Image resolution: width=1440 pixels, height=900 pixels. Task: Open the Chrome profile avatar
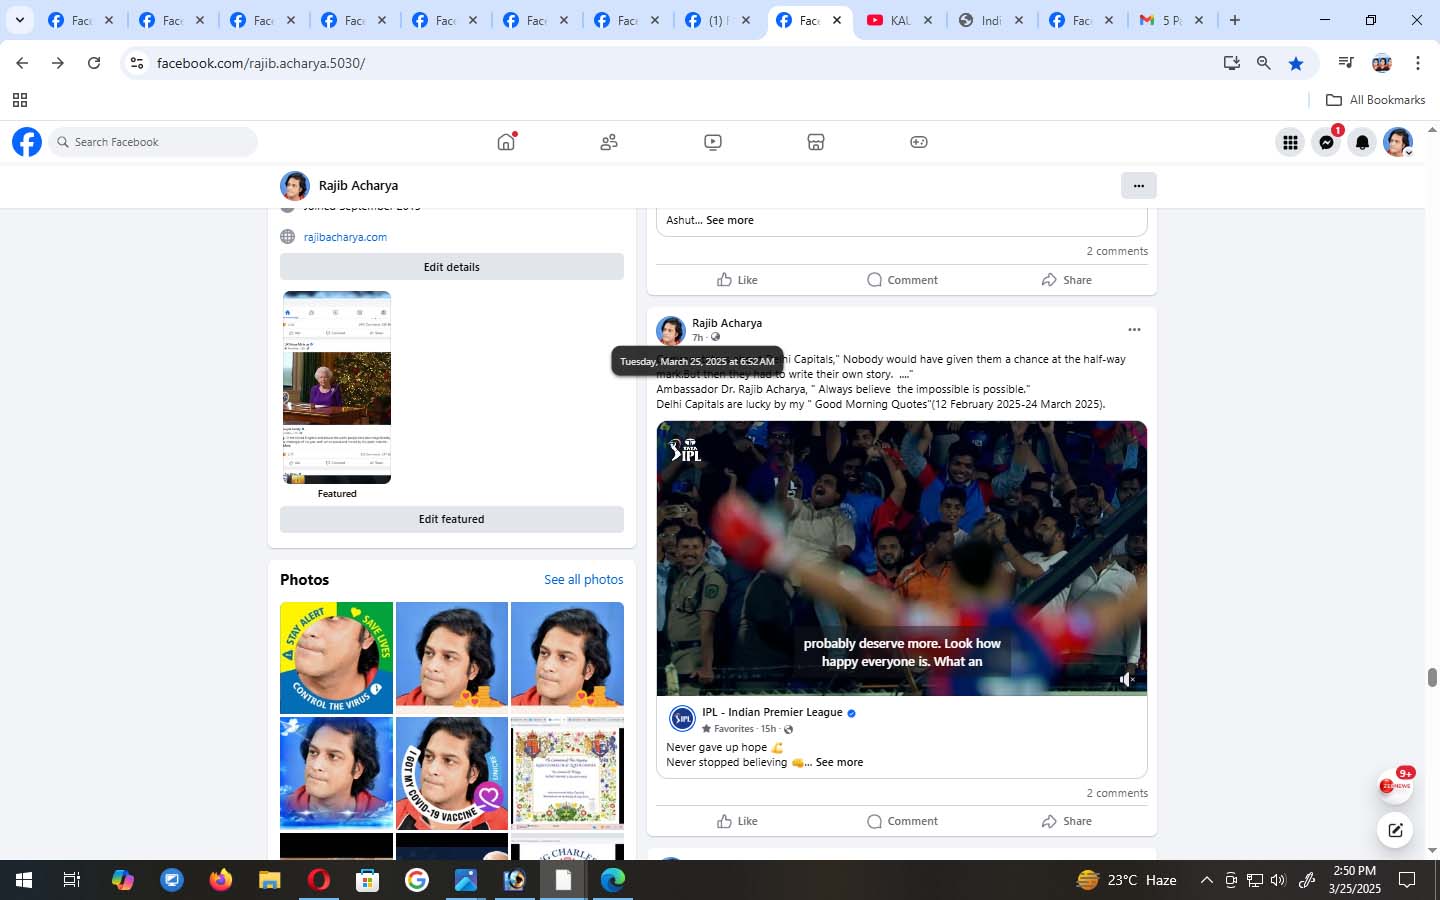point(1382,63)
